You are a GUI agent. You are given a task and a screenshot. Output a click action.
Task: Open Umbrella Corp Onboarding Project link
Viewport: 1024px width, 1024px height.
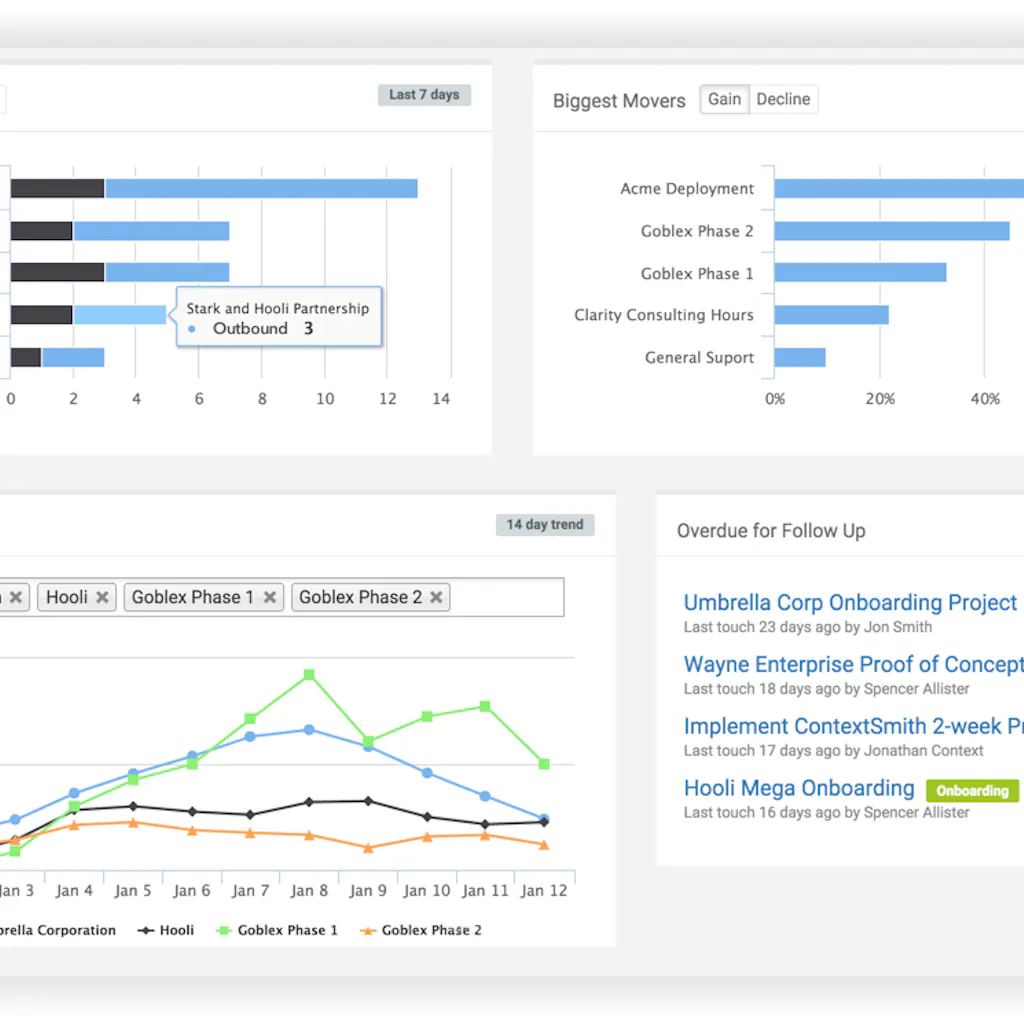[x=850, y=603]
